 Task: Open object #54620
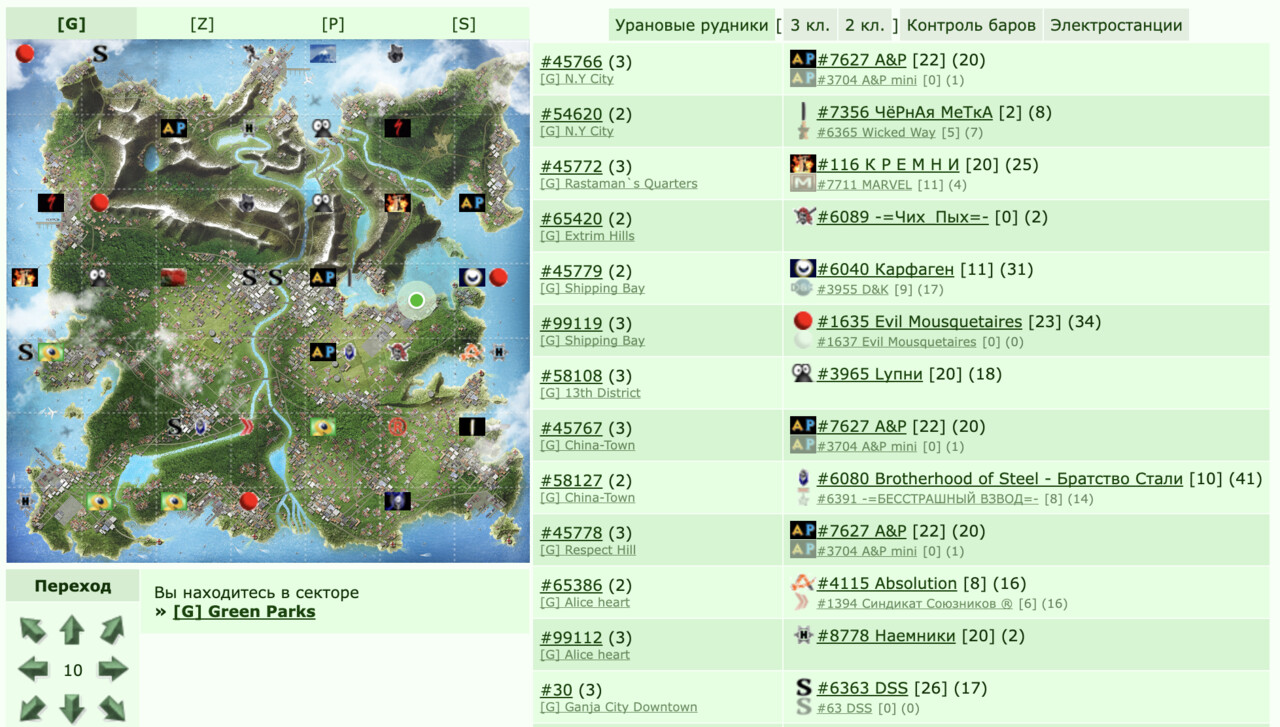571,114
